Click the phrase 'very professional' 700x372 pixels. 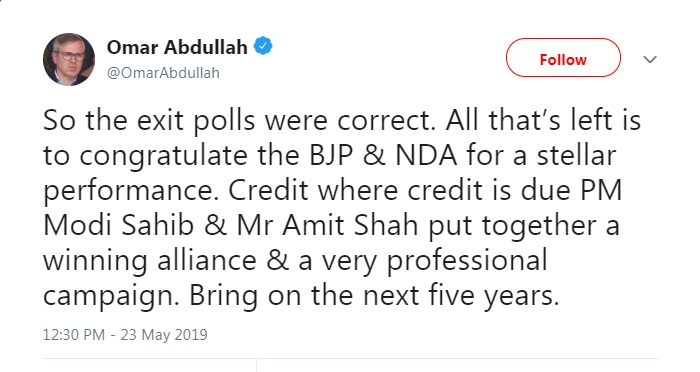tap(435, 262)
